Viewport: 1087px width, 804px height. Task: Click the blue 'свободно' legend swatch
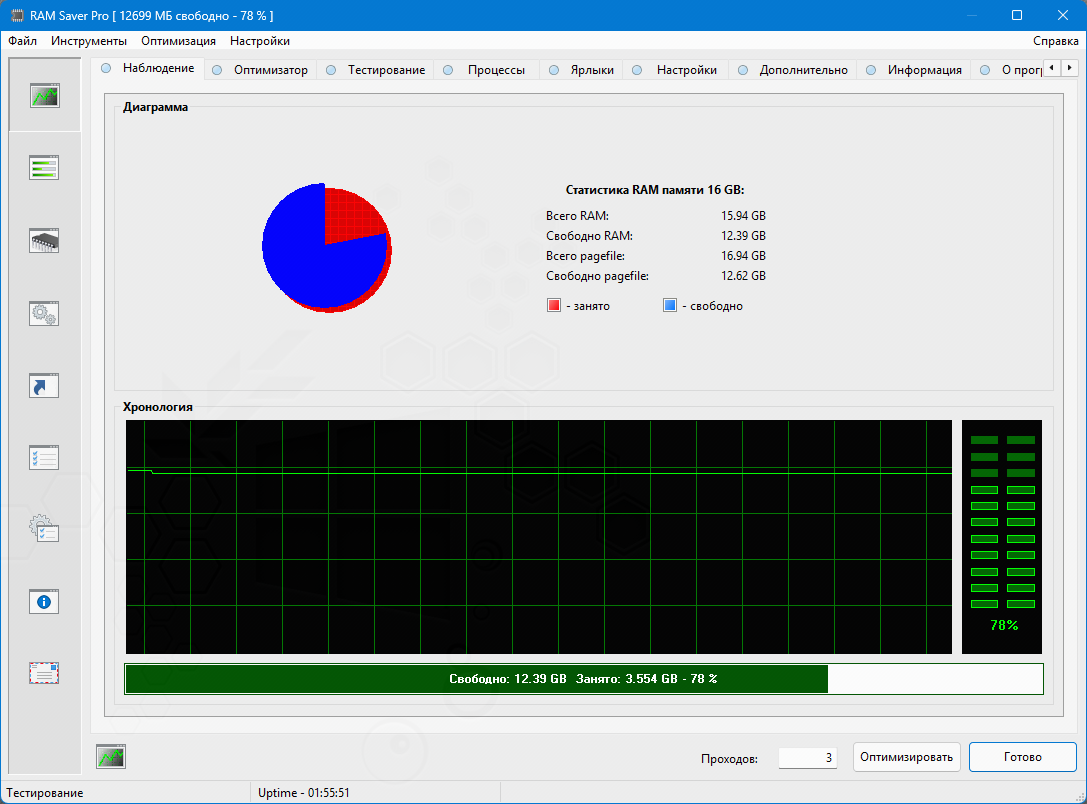(x=670, y=306)
